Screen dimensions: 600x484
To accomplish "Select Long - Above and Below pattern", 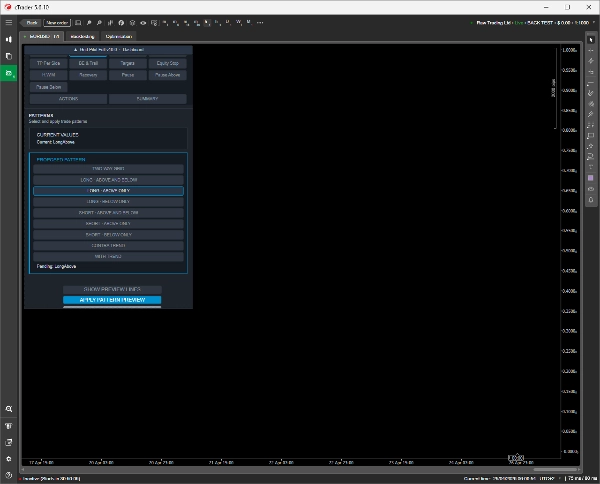I will click(x=108, y=180).
